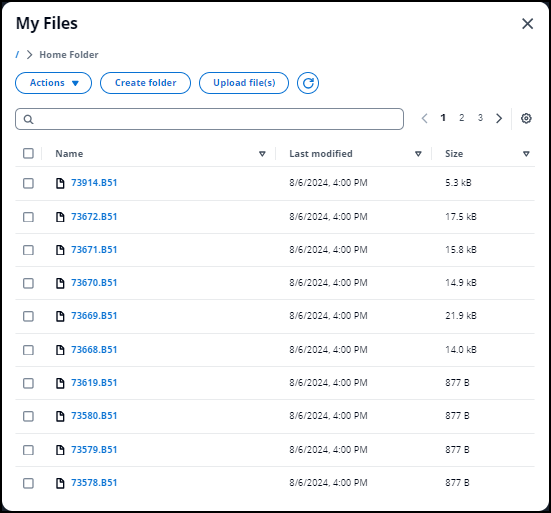Open the Actions dropdown
Screen dimensions: 551x513
tap(53, 83)
